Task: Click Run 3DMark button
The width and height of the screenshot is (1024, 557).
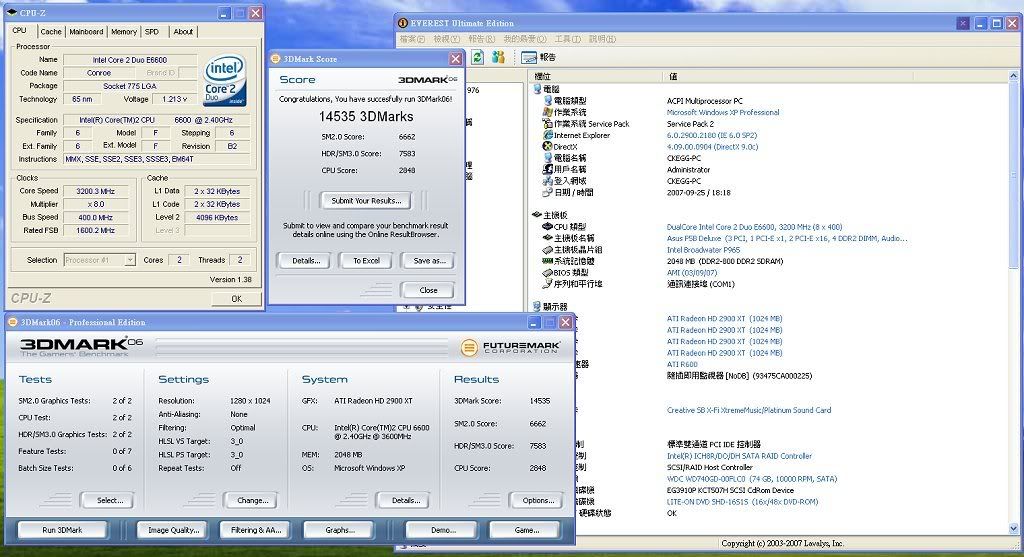Action: [x=62, y=530]
